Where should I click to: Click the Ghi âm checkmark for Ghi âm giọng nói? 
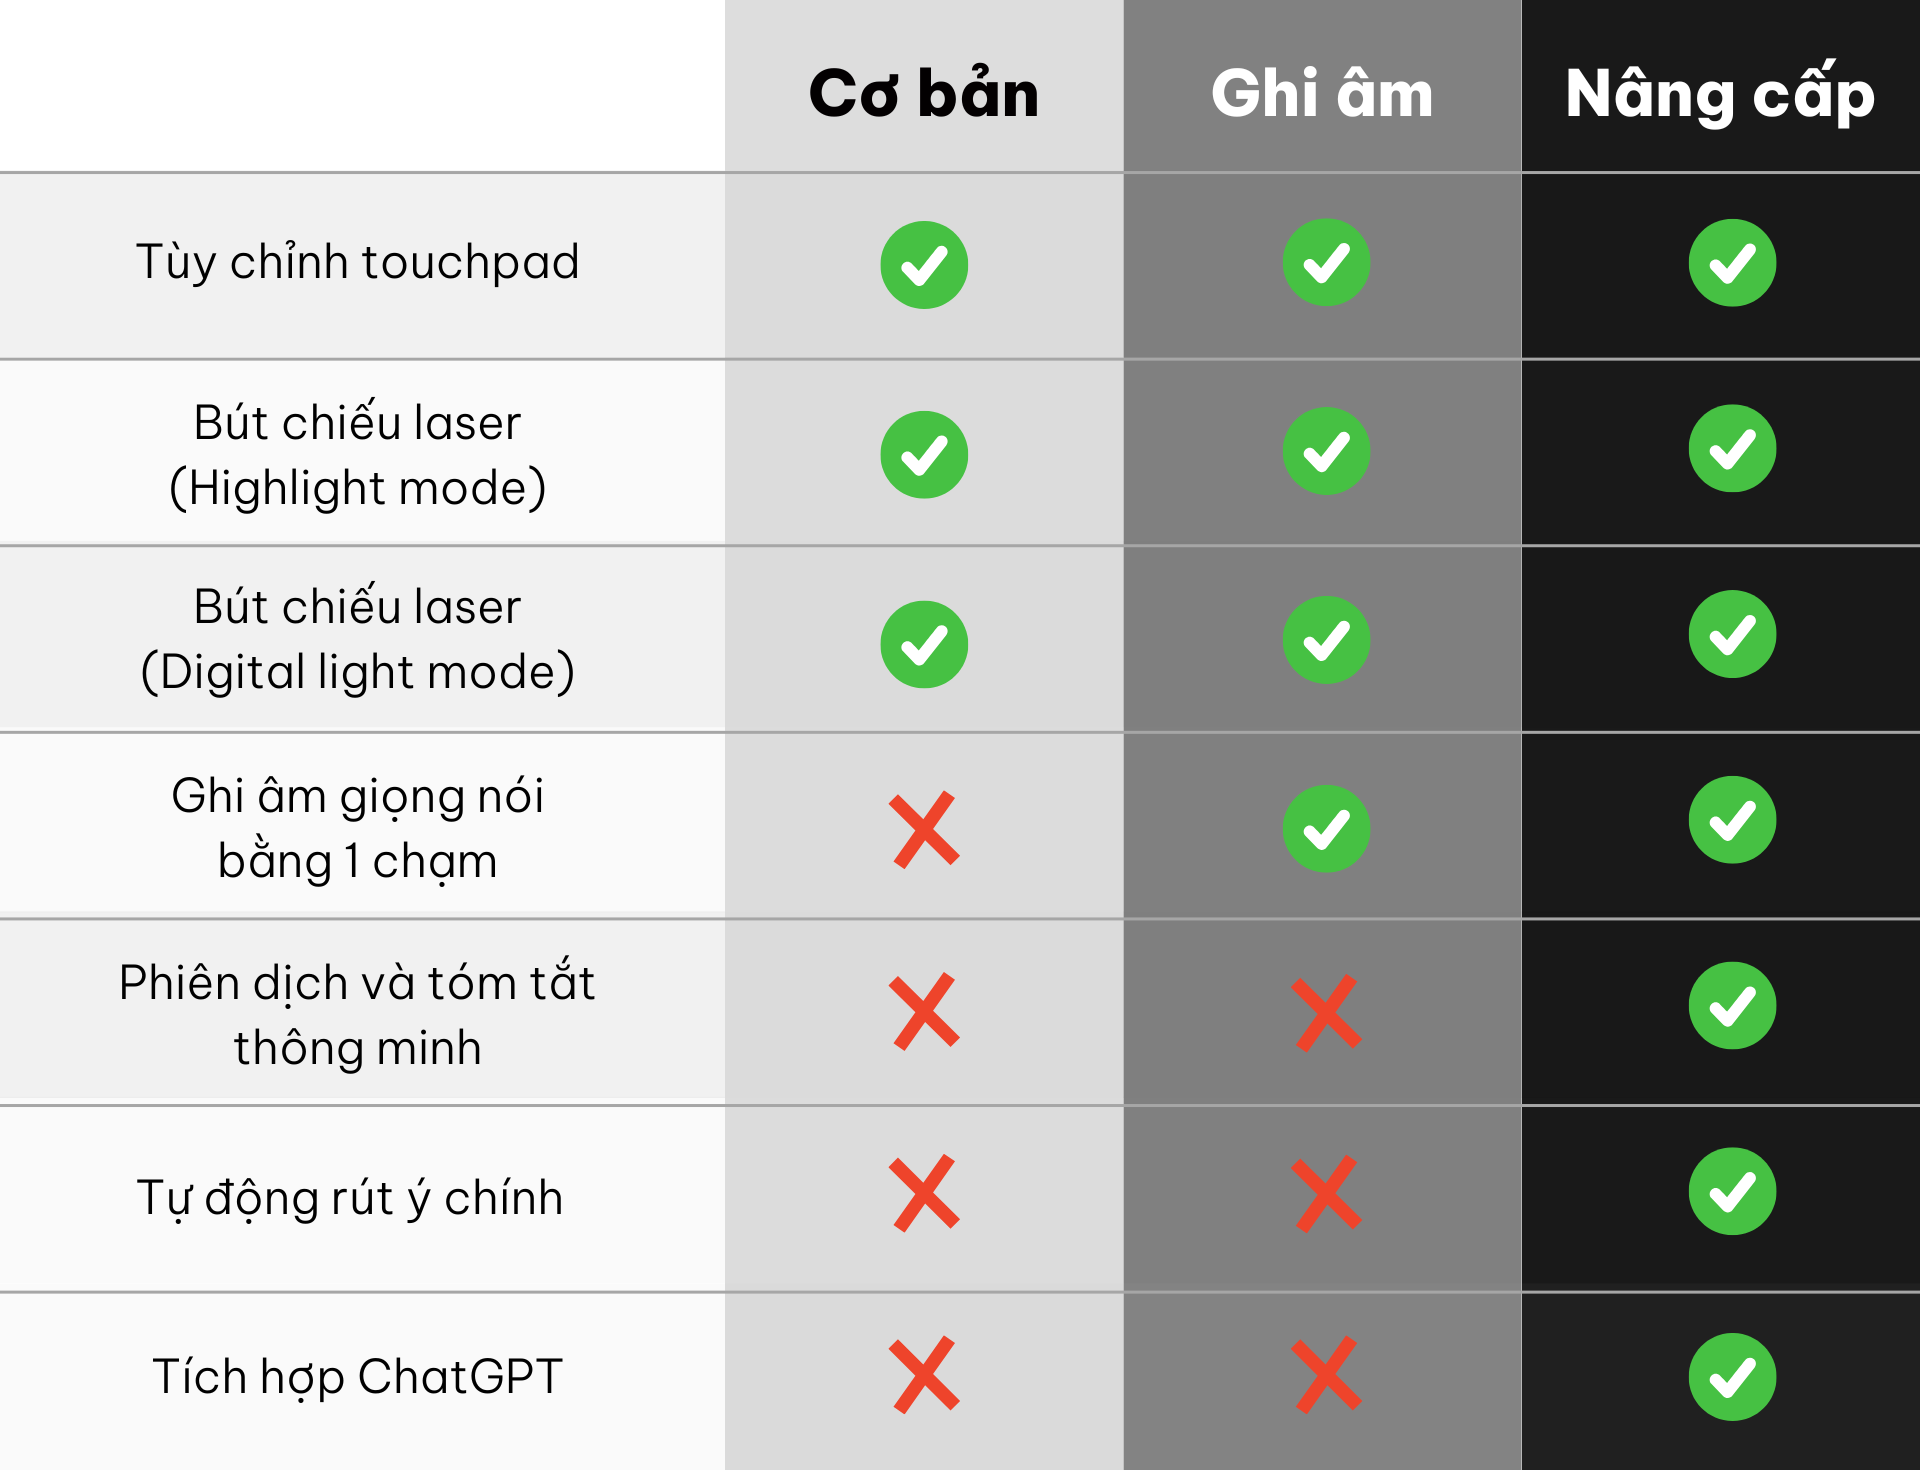coord(1326,829)
